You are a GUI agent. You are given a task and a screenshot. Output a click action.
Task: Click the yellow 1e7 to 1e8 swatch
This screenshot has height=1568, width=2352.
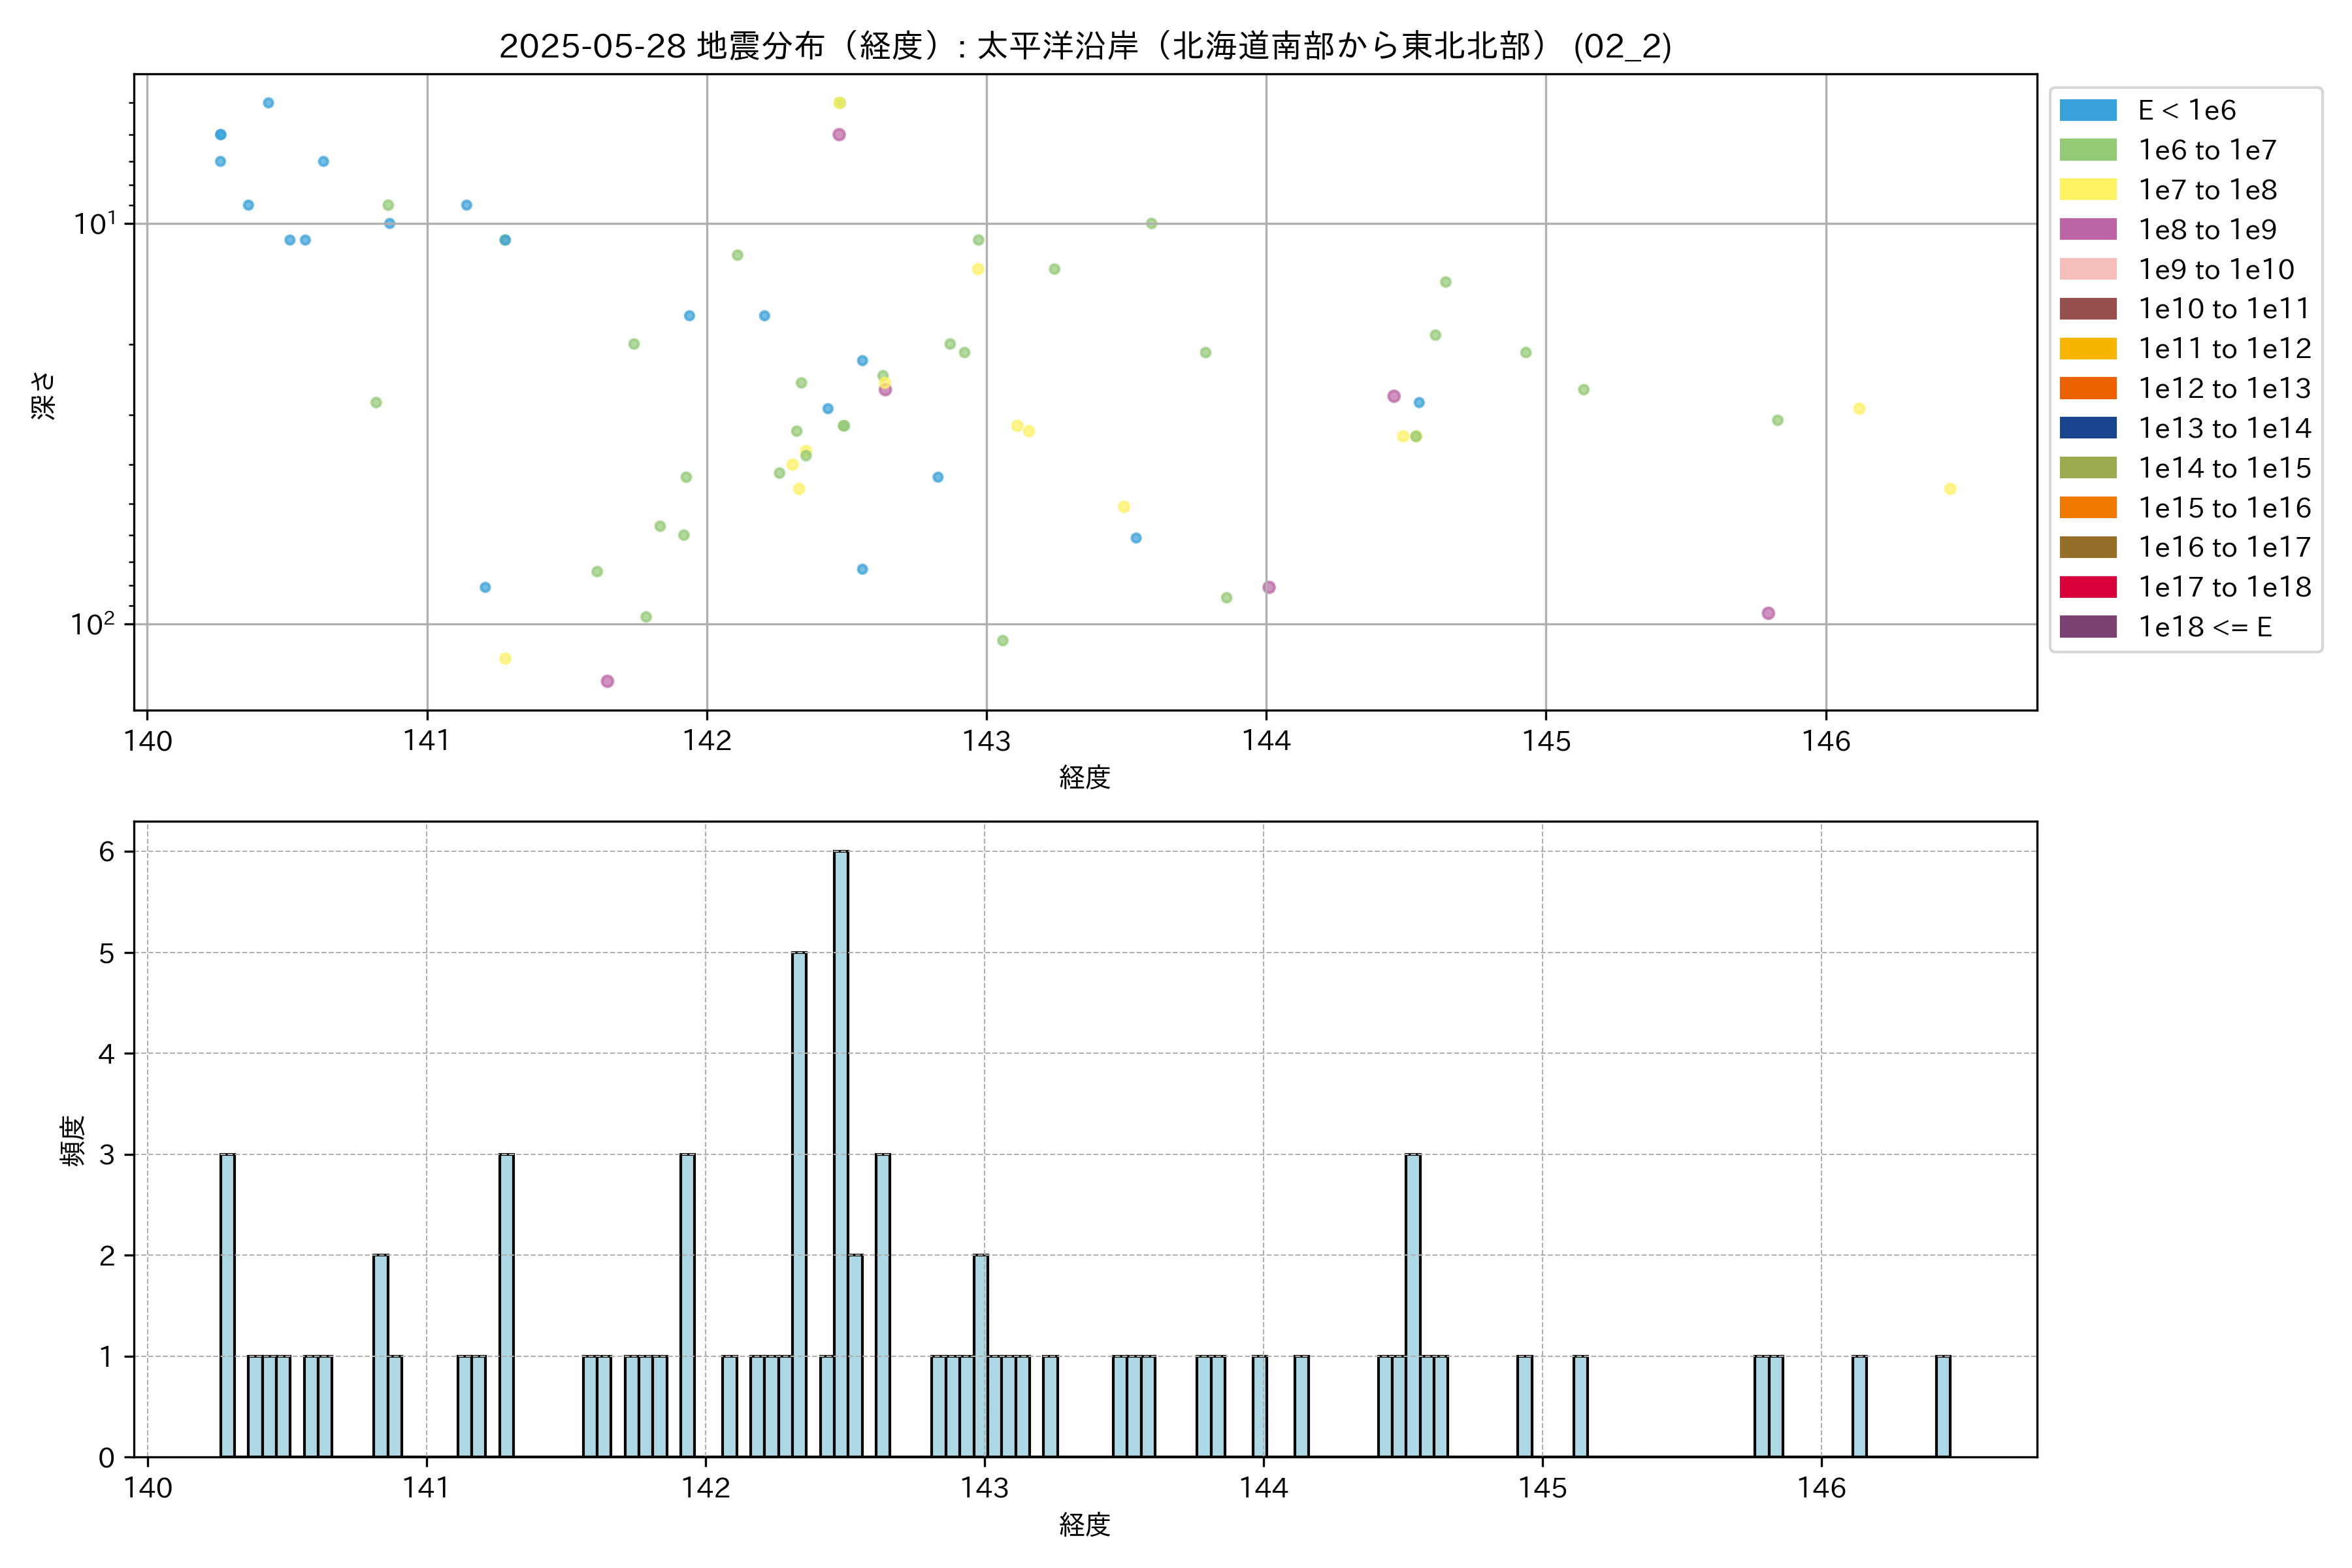[2088, 190]
